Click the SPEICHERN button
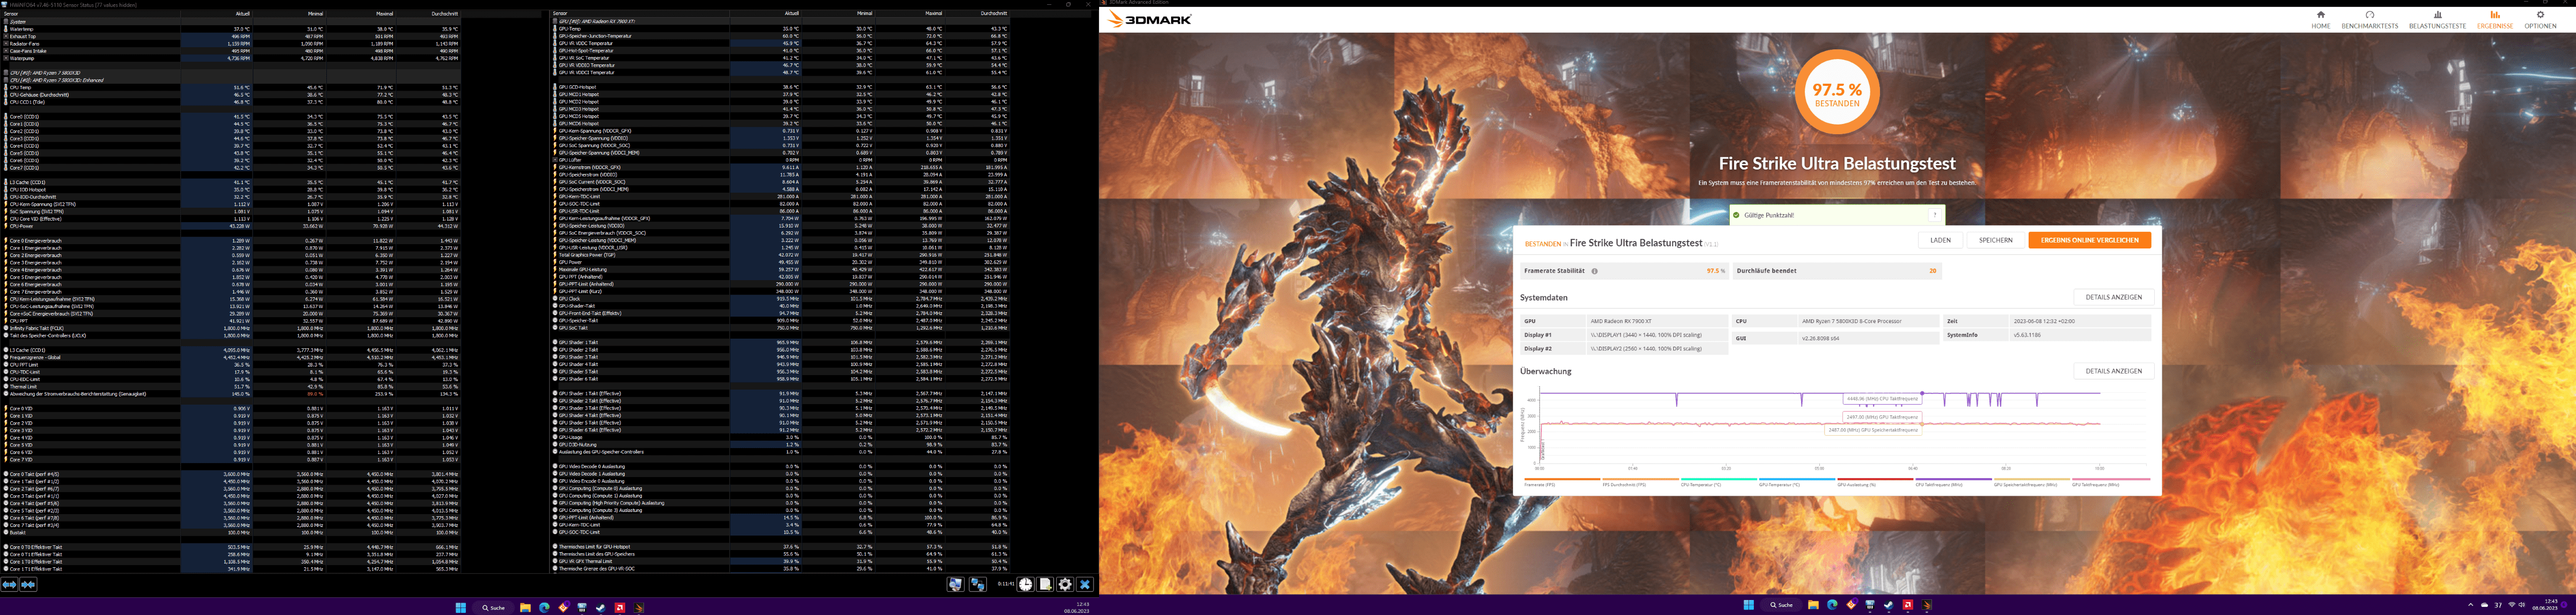This screenshot has height=615, width=2576. point(1996,240)
